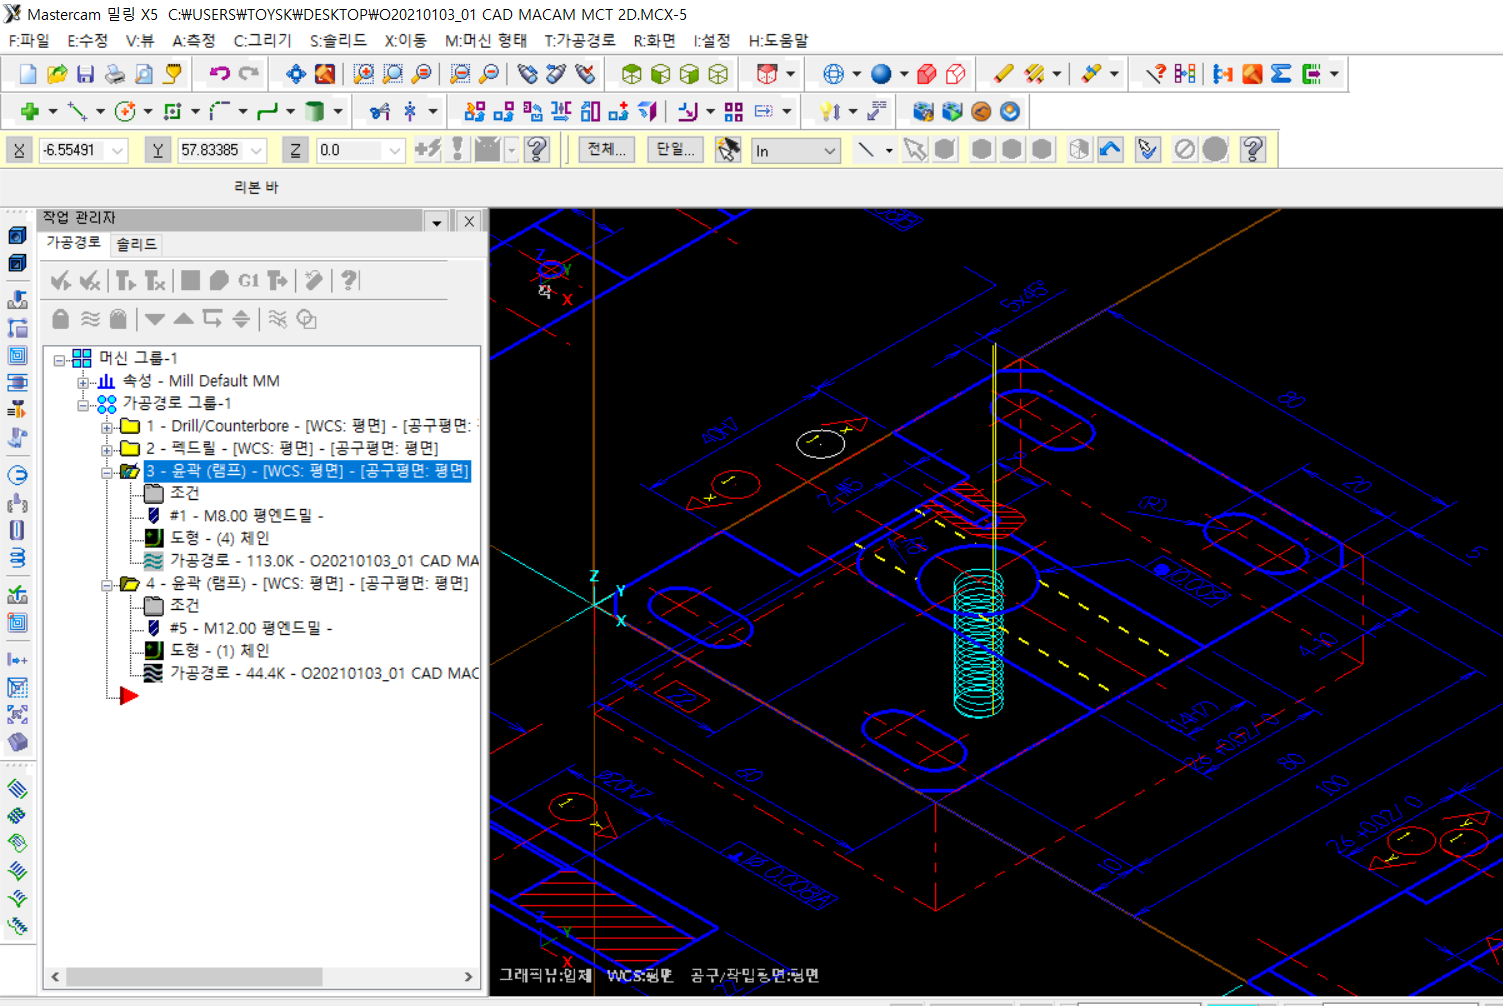The width and height of the screenshot is (1503, 1006).
Task: Close the 작업 관리자 panel
Action: pyautogui.click(x=469, y=222)
